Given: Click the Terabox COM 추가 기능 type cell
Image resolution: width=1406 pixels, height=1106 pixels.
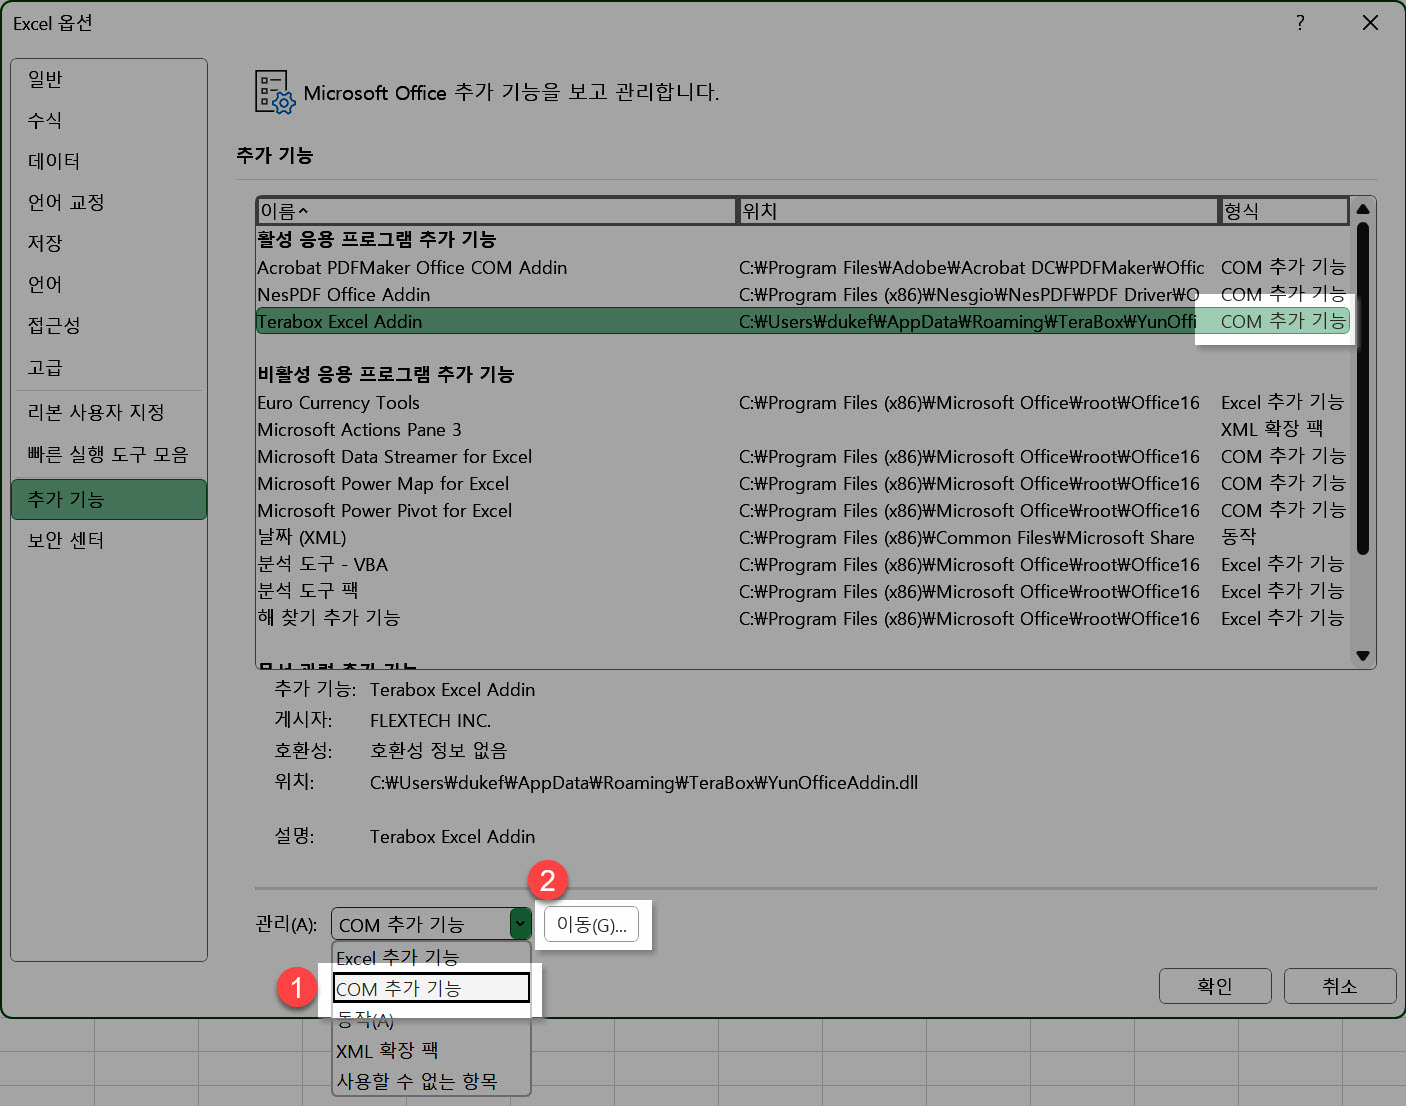Looking at the screenshot, I should [1283, 321].
